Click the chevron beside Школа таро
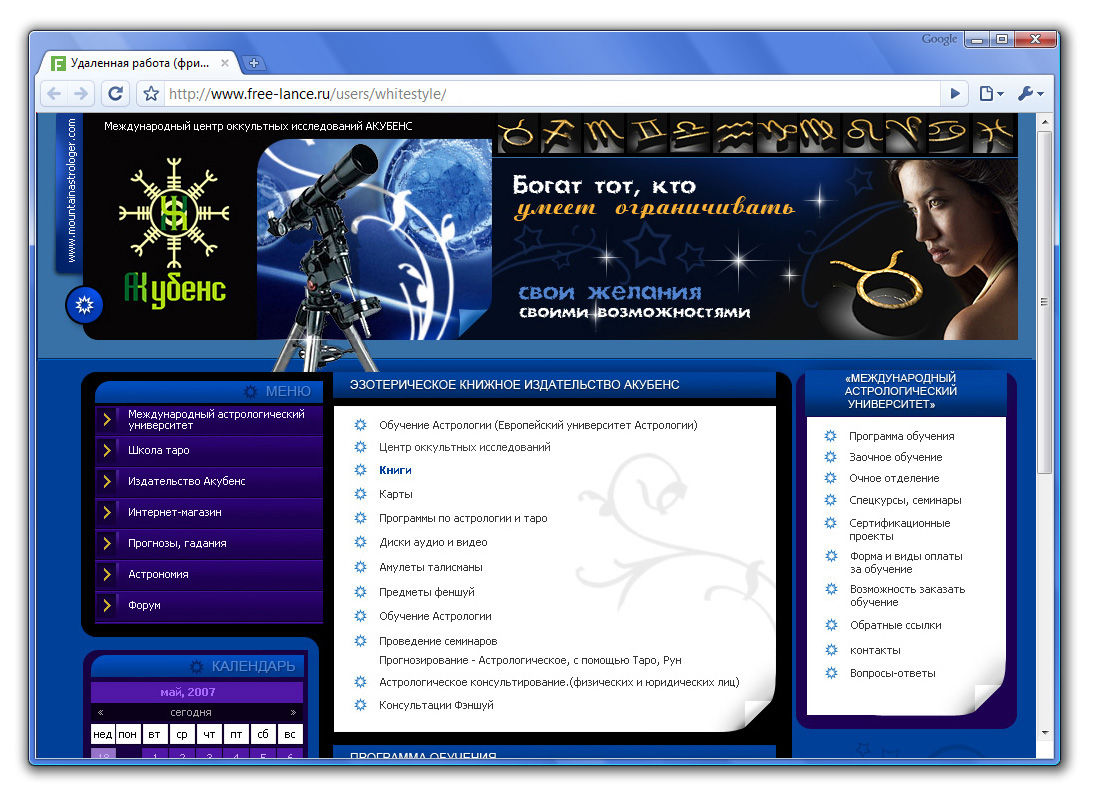Image resolution: width=1093 pixels, height=800 pixels. point(107,450)
